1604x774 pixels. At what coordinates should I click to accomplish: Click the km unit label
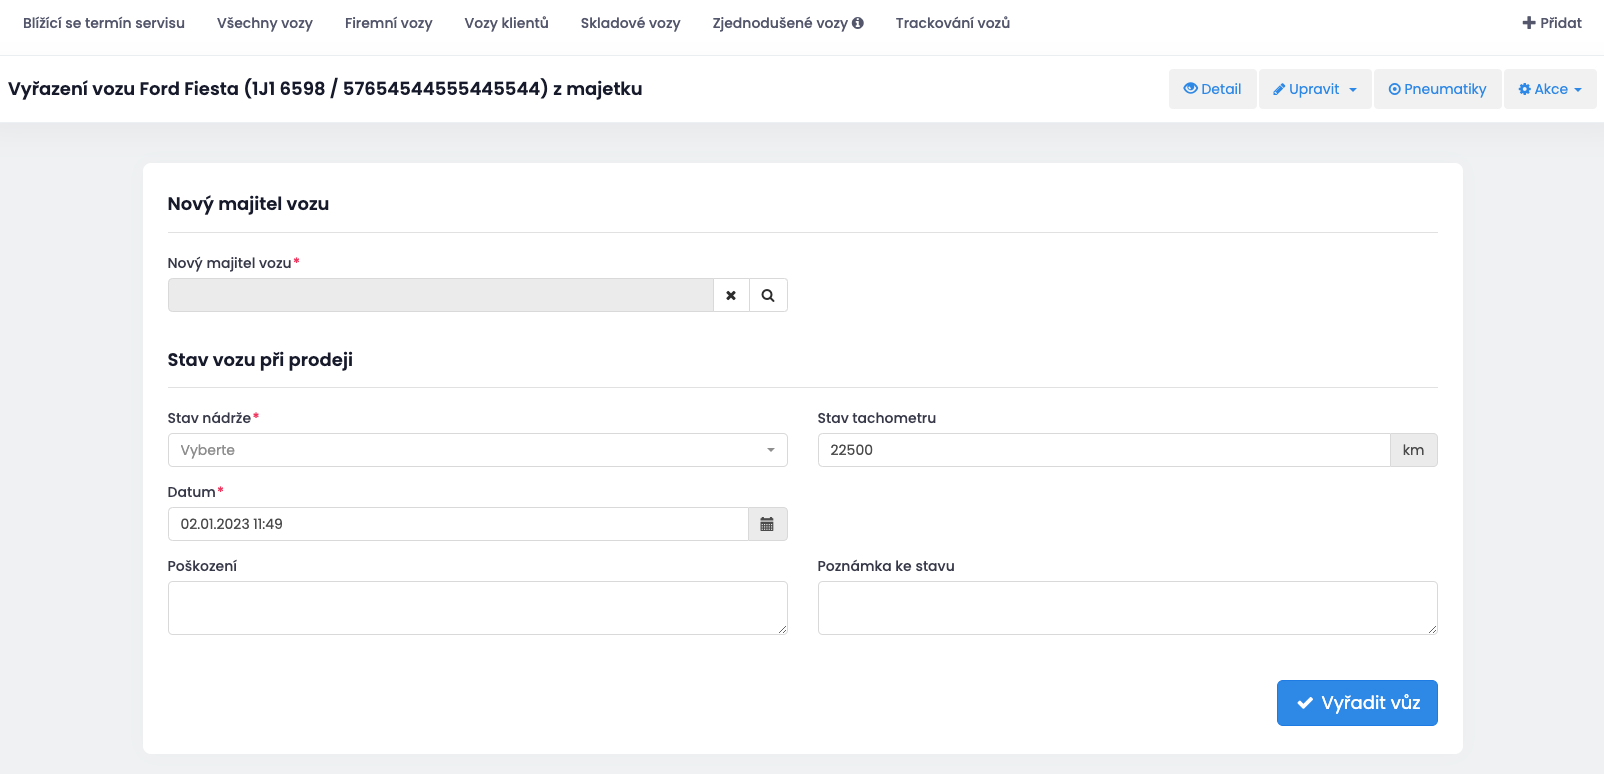1413,450
